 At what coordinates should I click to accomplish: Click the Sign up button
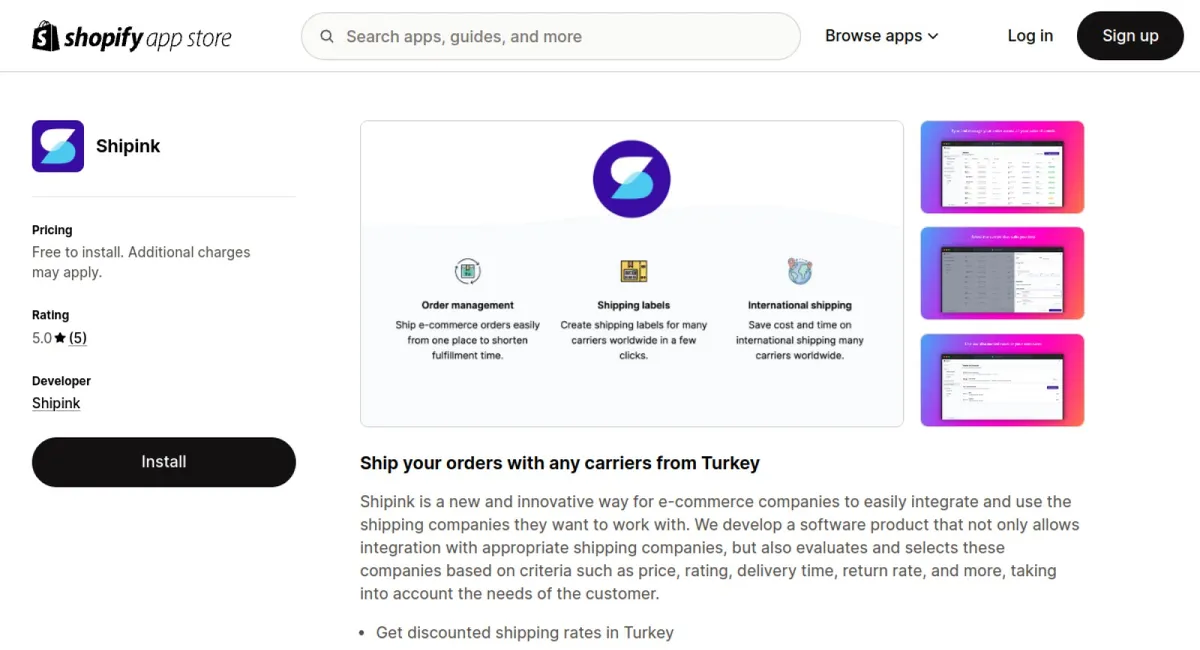tap(1130, 36)
